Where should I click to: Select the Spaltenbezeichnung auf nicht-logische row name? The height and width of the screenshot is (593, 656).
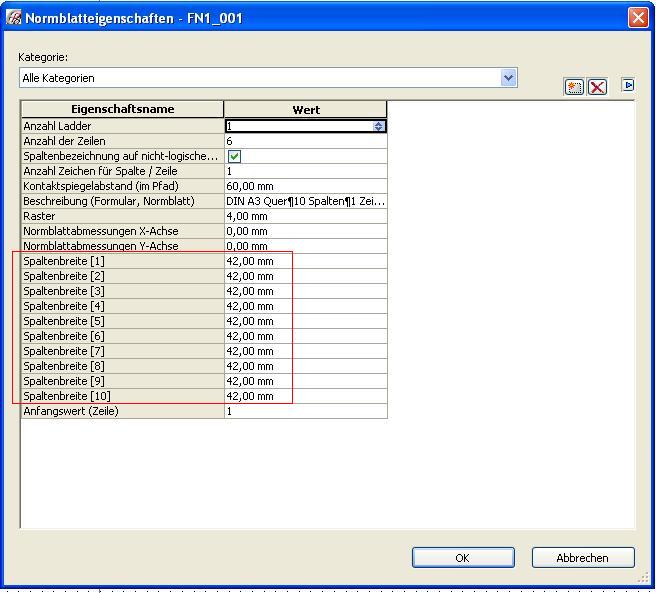122,157
